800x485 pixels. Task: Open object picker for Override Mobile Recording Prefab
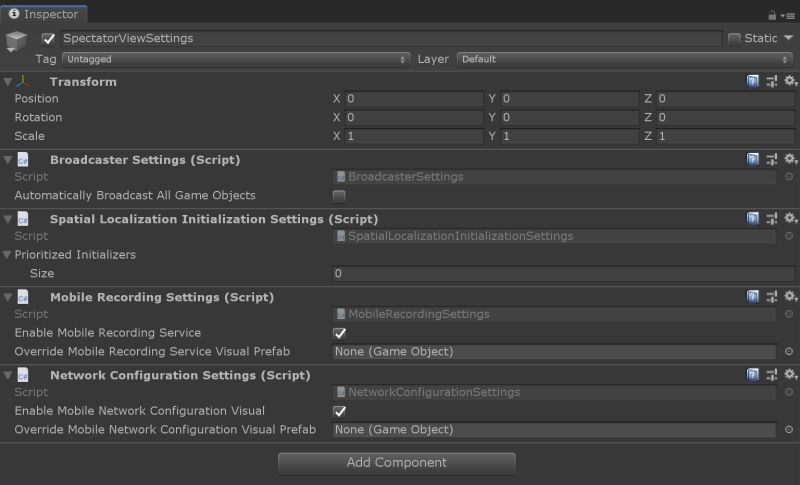click(x=789, y=351)
